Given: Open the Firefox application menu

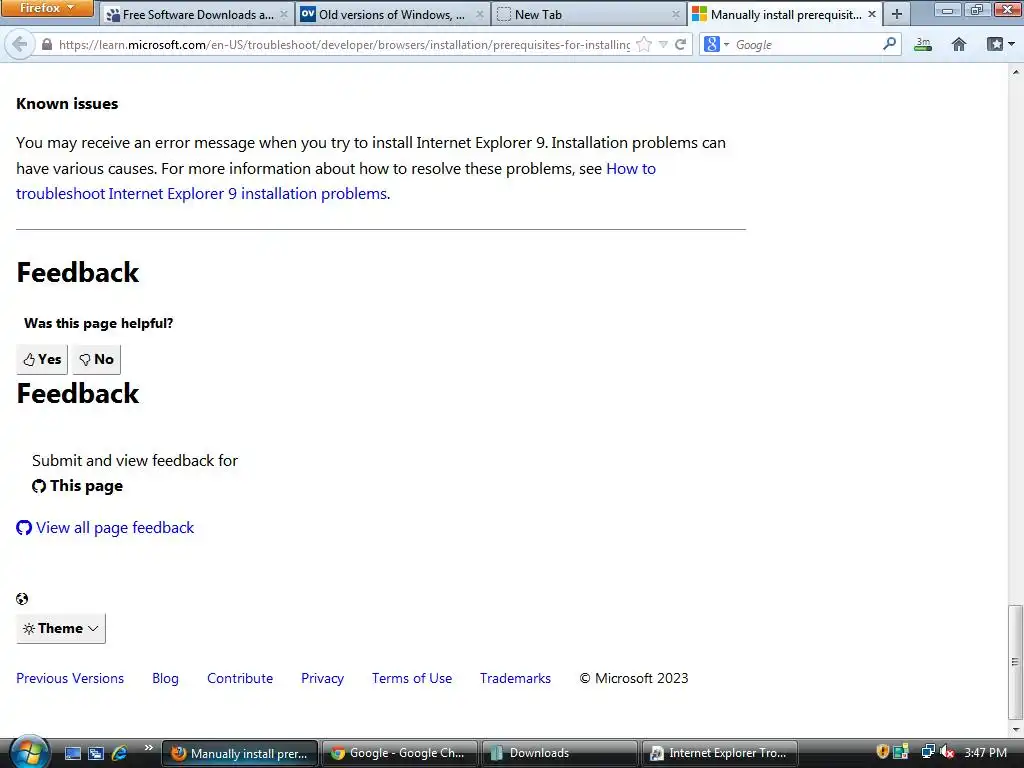Looking at the screenshot, I should pos(47,8).
